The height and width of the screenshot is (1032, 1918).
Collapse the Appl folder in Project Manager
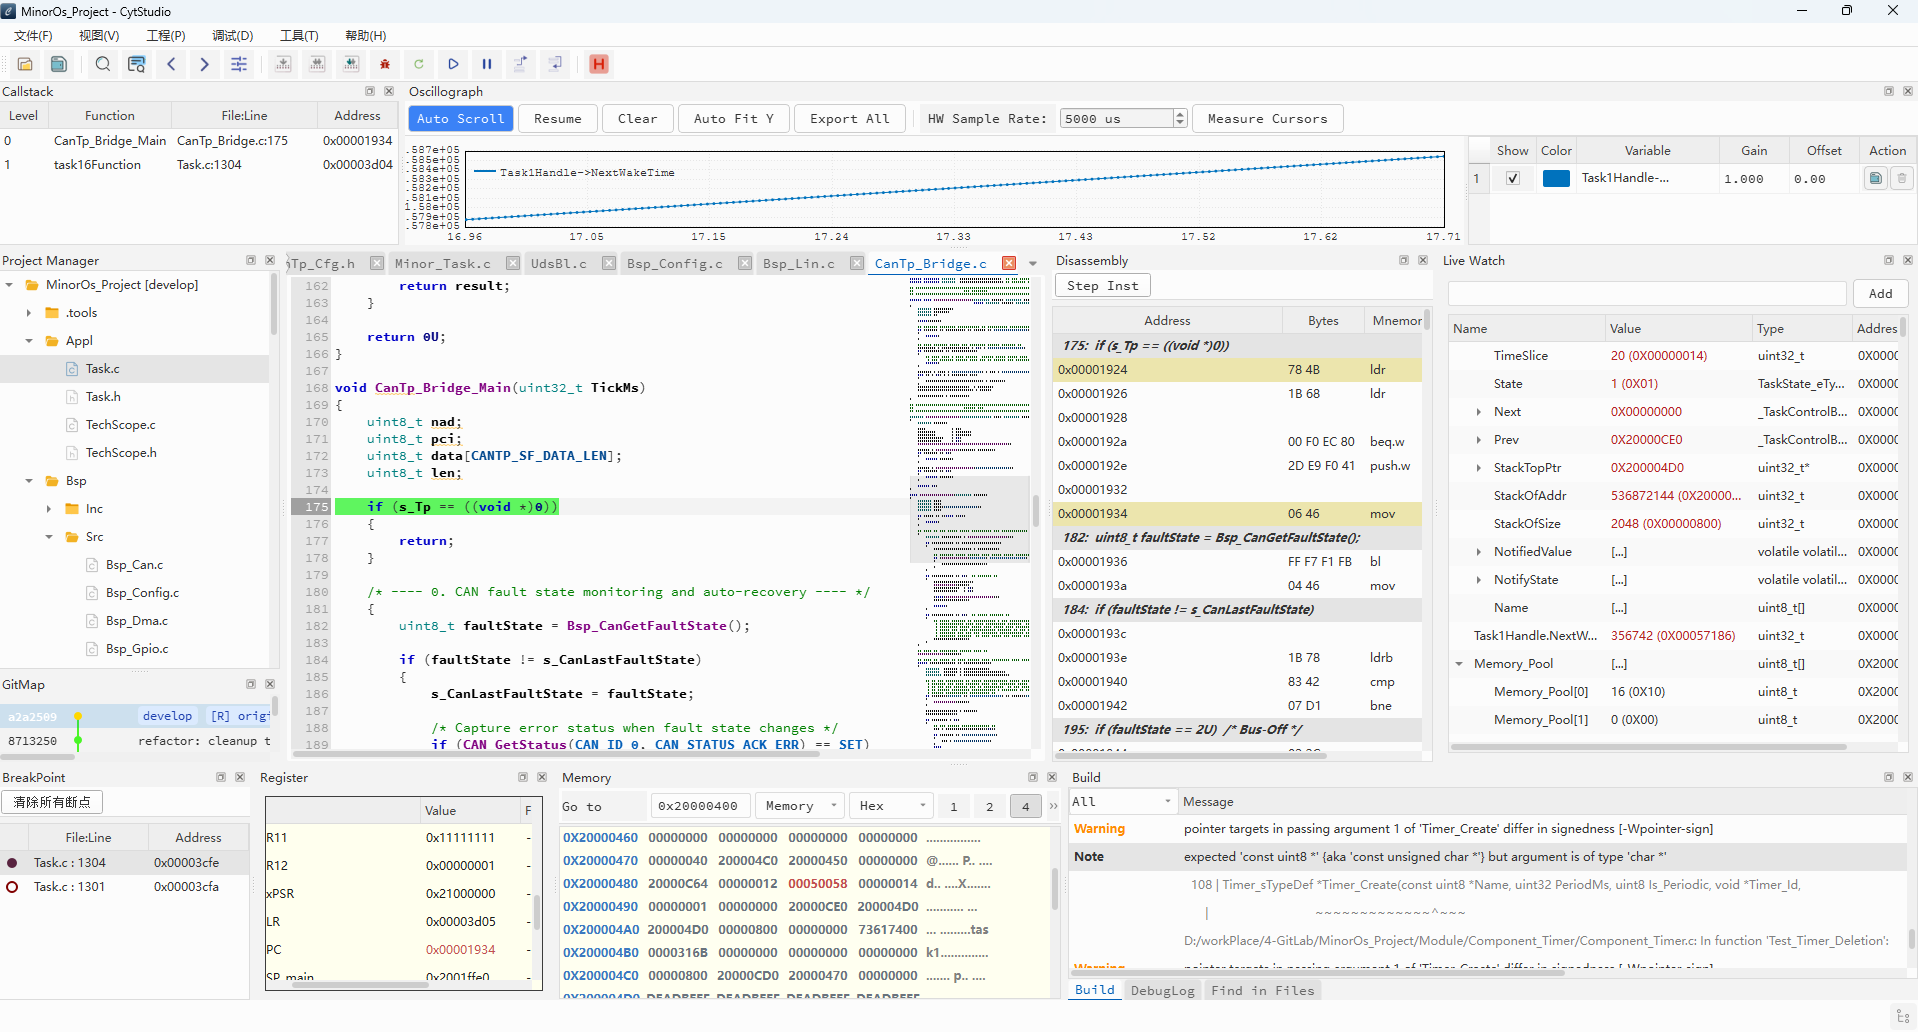pyautogui.click(x=29, y=341)
